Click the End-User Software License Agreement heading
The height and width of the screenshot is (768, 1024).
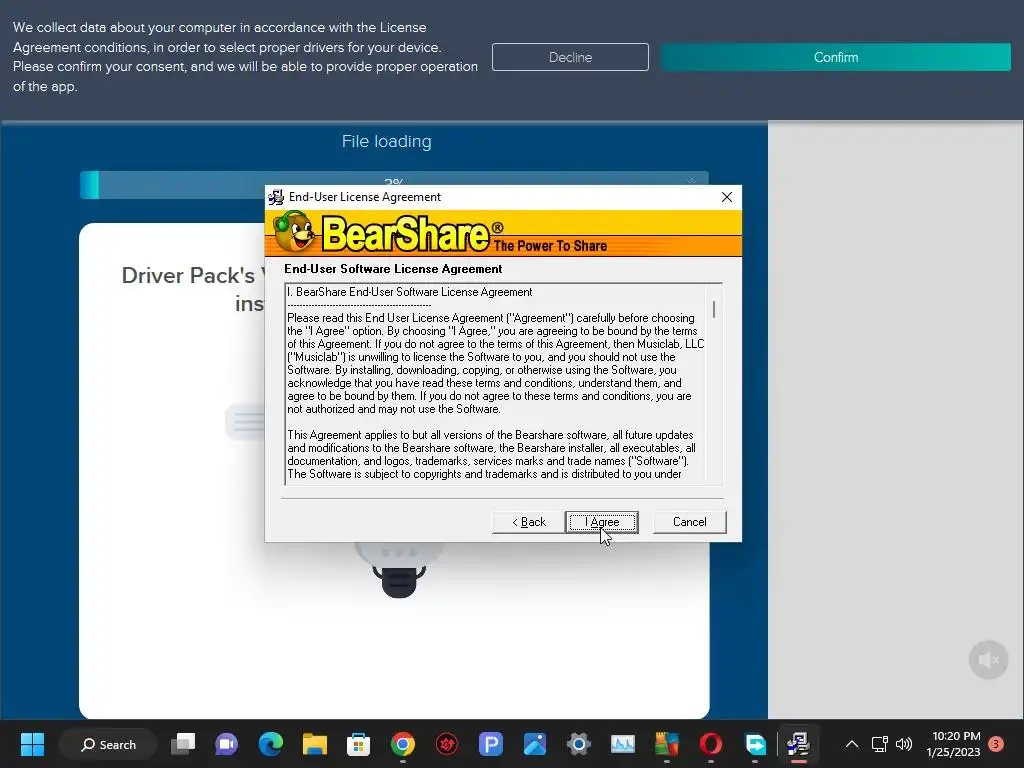coord(393,269)
